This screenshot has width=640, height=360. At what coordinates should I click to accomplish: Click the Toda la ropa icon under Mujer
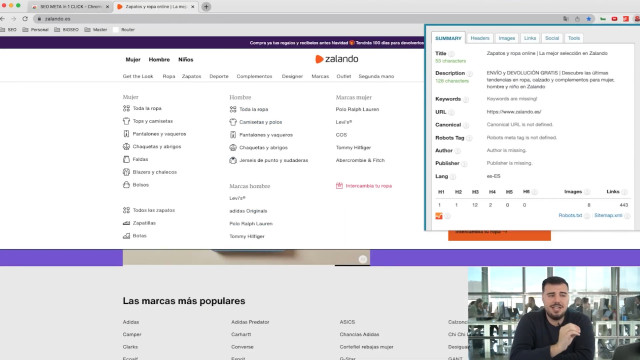(x=126, y=108)
